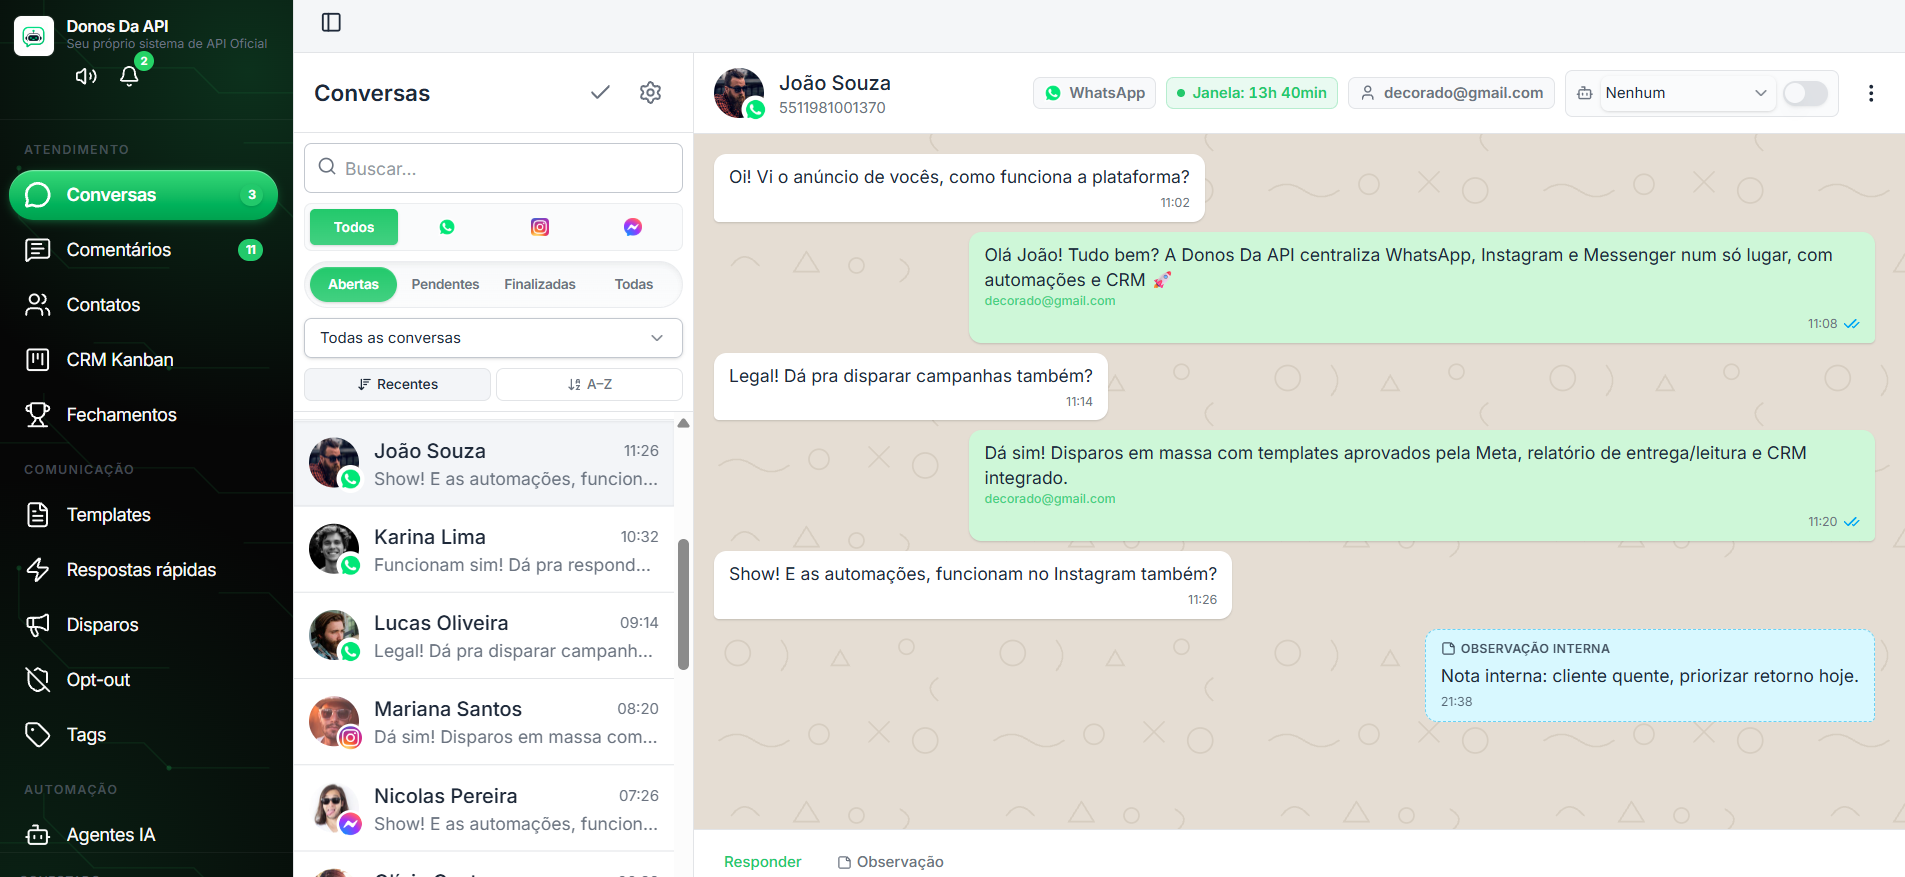Click the Respostas rápidas lightning icon
This screenshot has height=877, width=1905.
[x=38, y=570]
